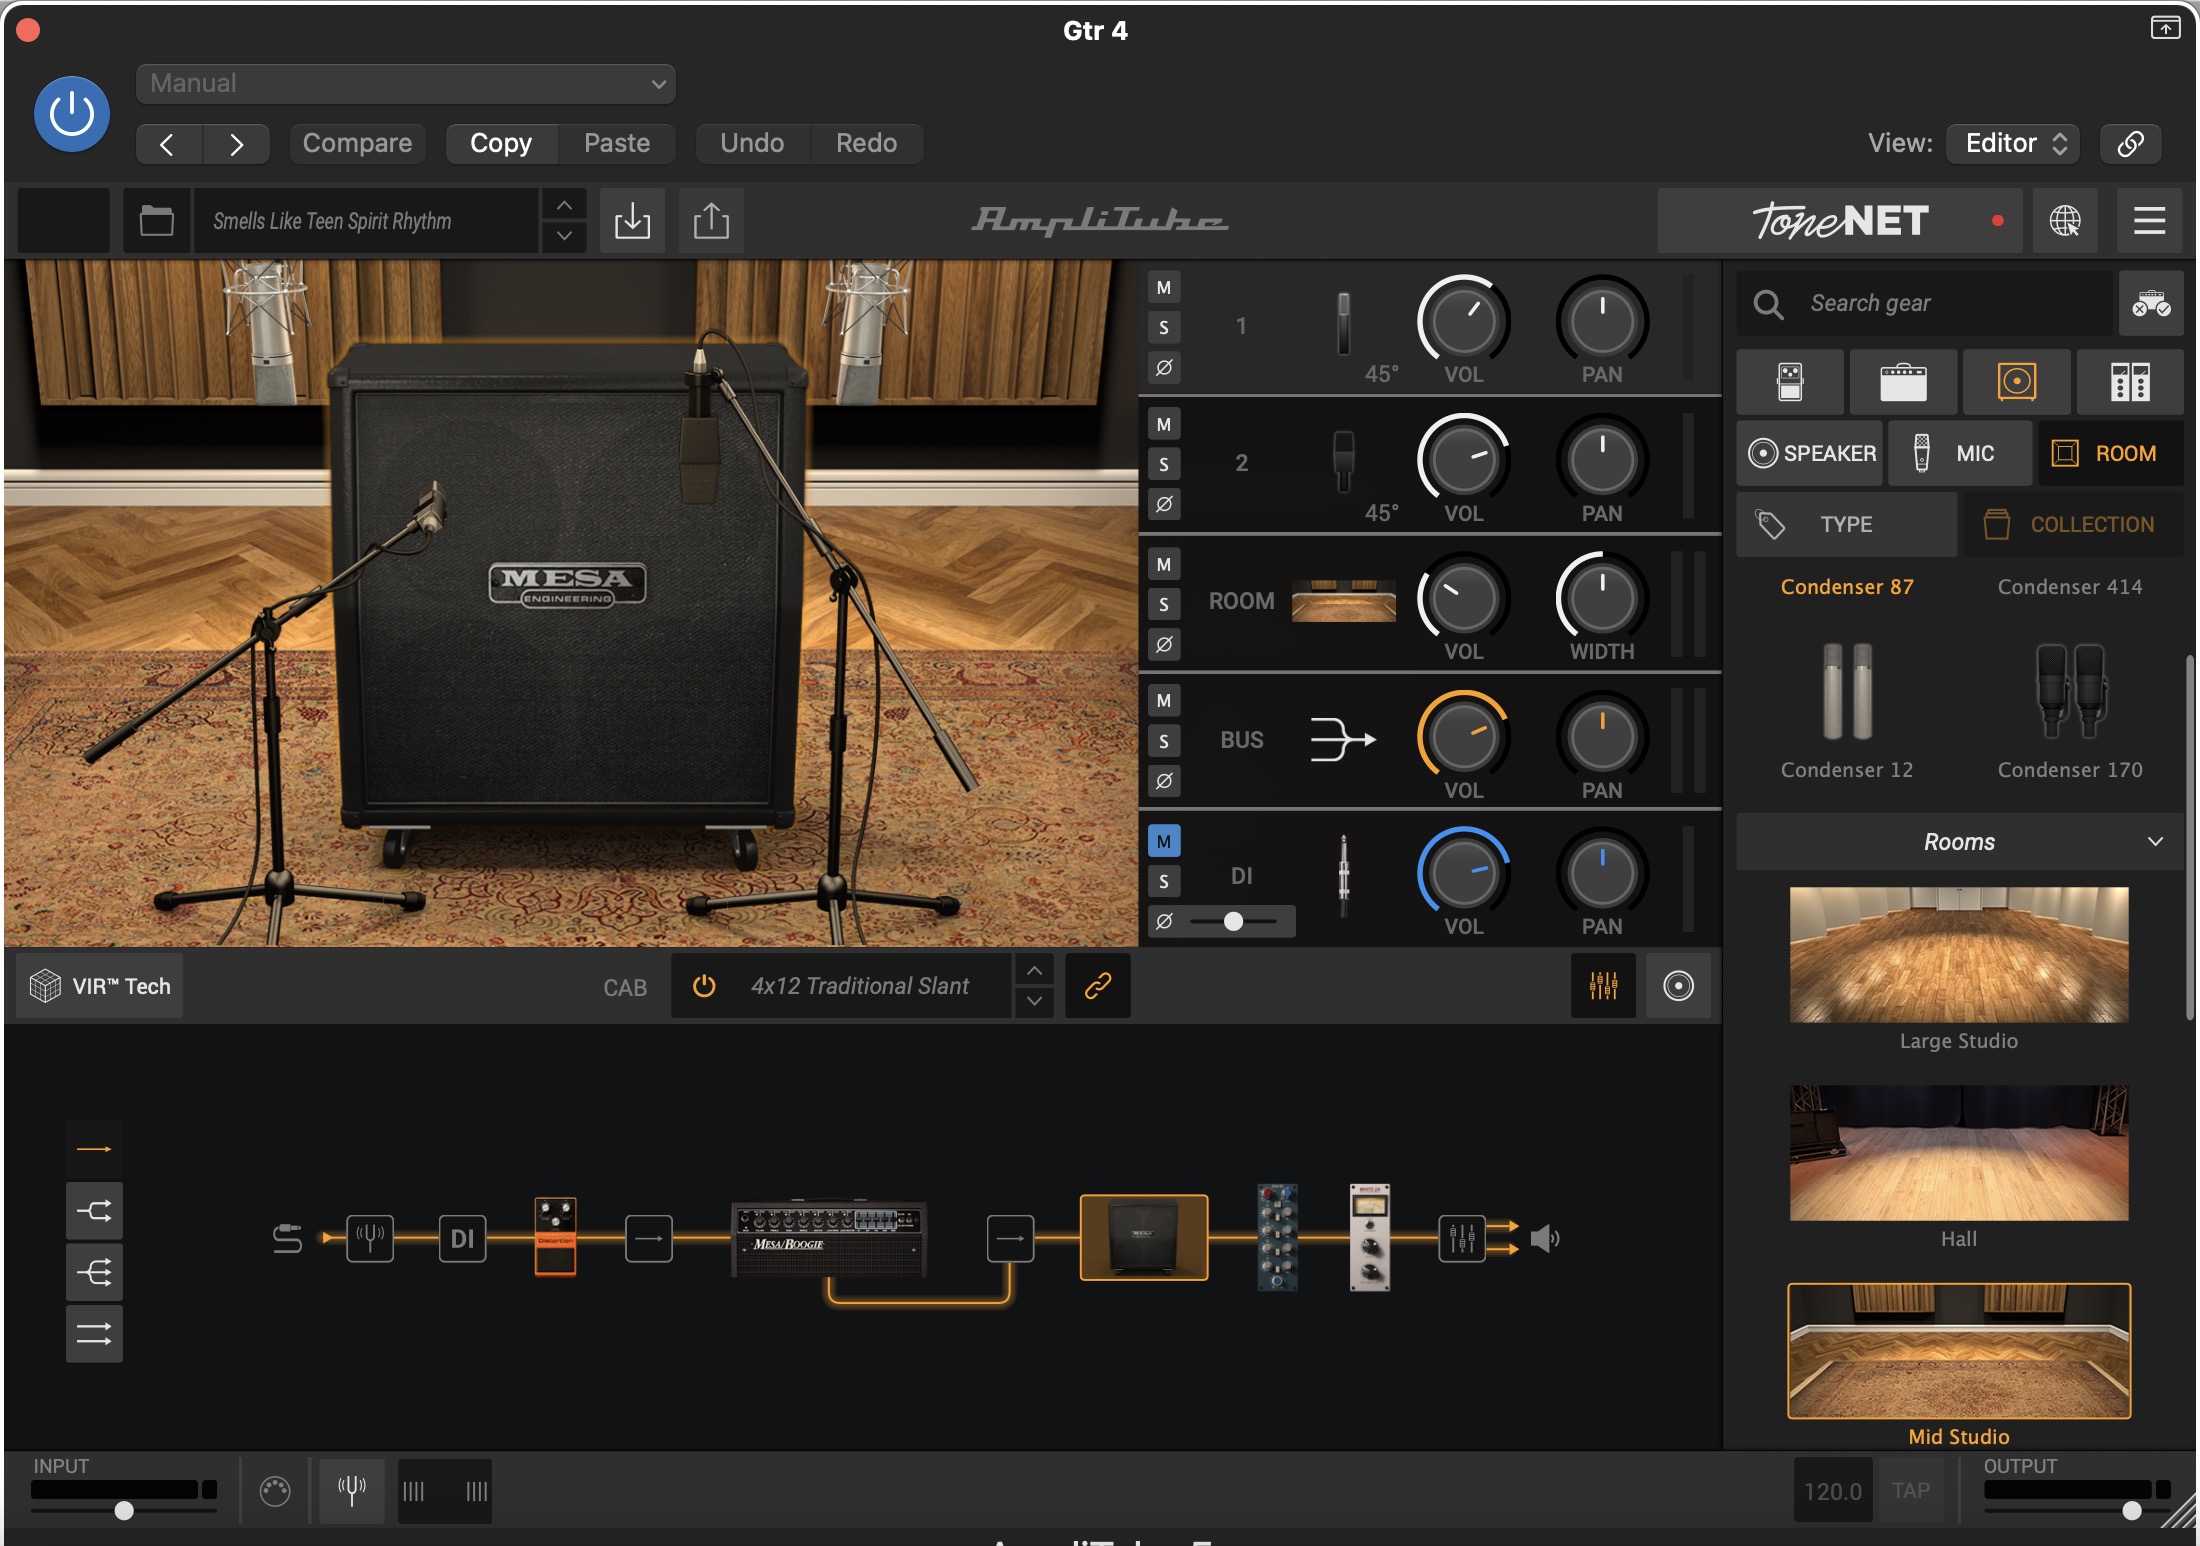The height and width of the screenshot is (1546, 2200).
Task: Unmute the DI channel
Action: pos(1164,841)
